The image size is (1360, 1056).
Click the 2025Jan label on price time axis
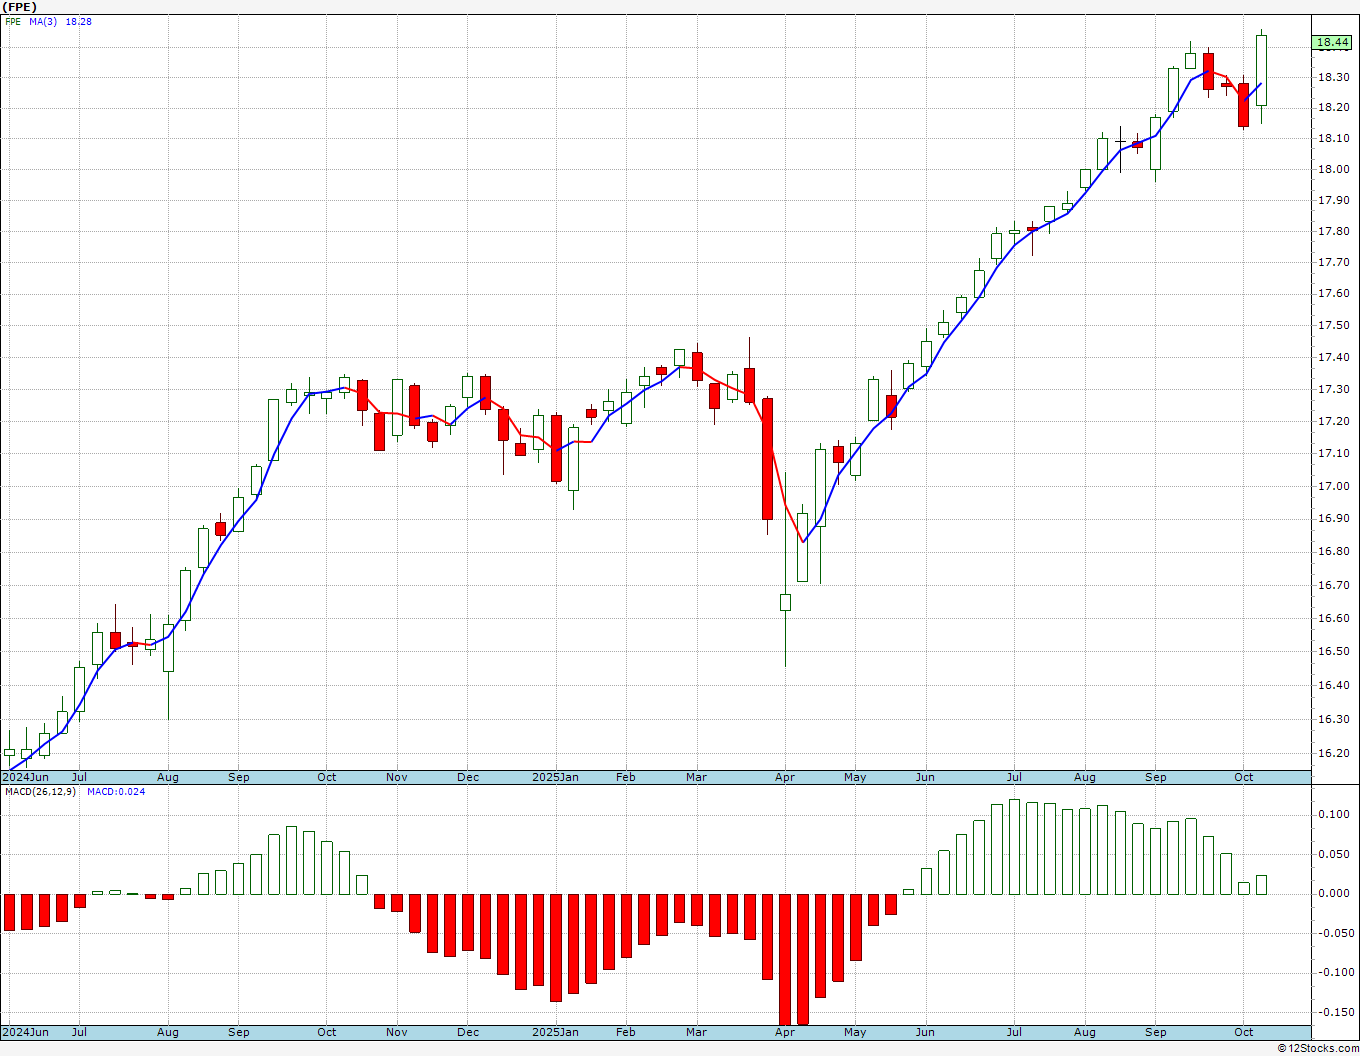coord(555,777)
